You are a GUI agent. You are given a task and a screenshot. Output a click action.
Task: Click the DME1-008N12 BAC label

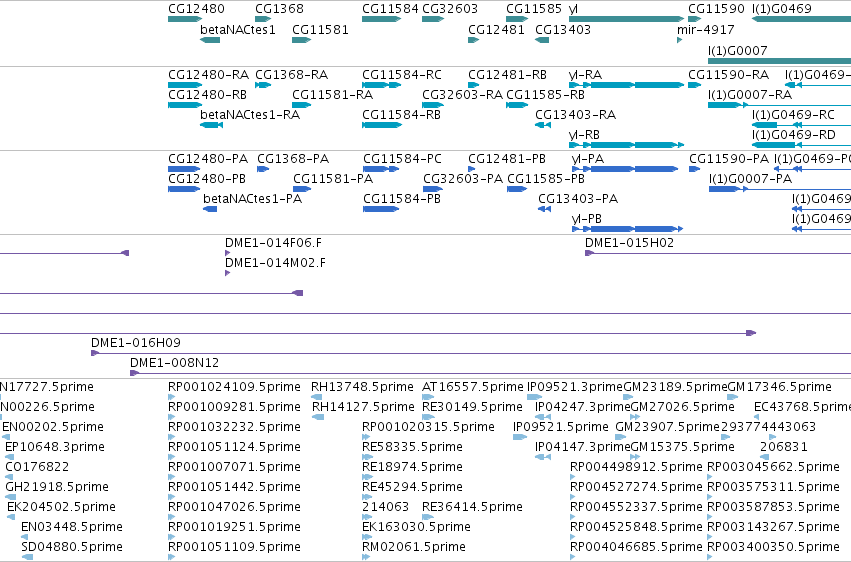(174, 362)
